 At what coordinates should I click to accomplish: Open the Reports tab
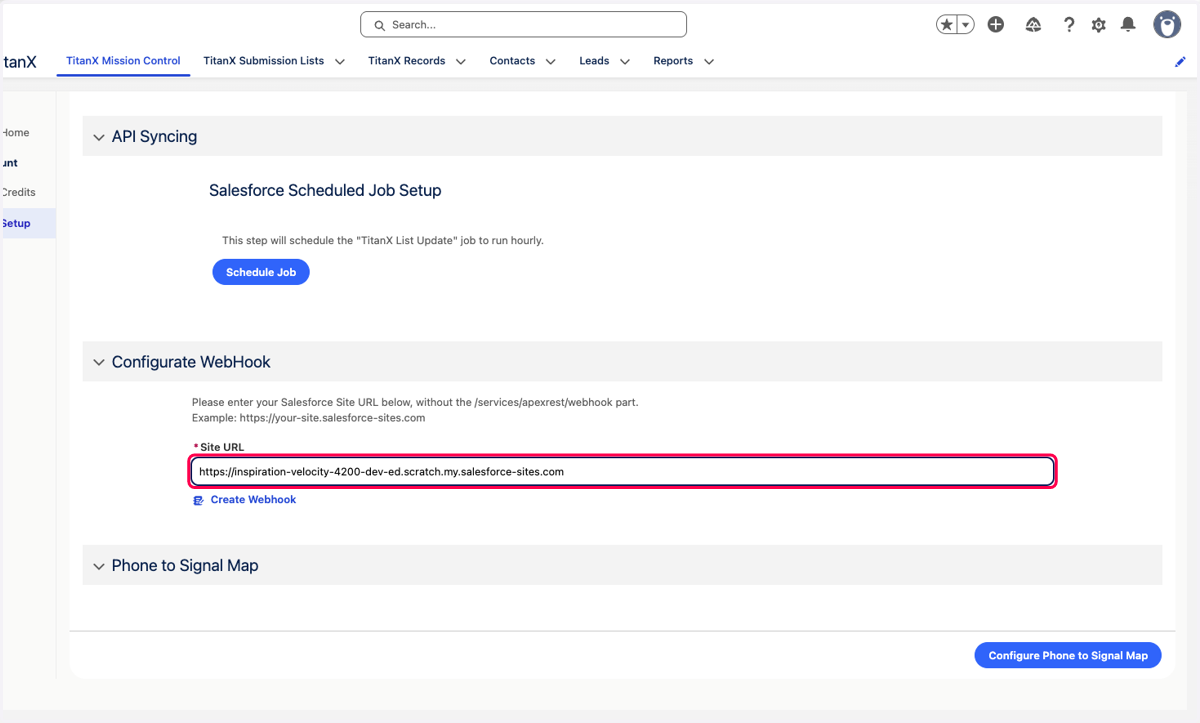(x=673, y=61)
